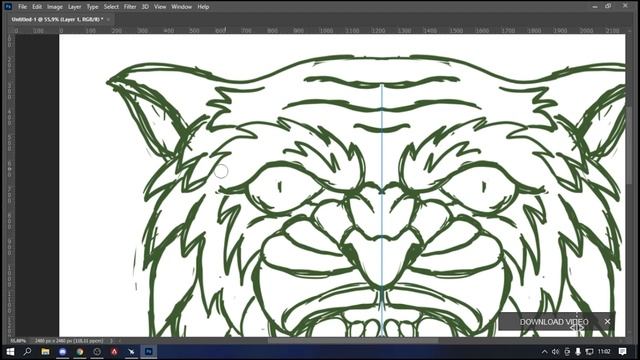640x360 pixels.
Task: Click the horizontal scrollbar thumb
Action: pyautogui.click(x=353, y=340)
